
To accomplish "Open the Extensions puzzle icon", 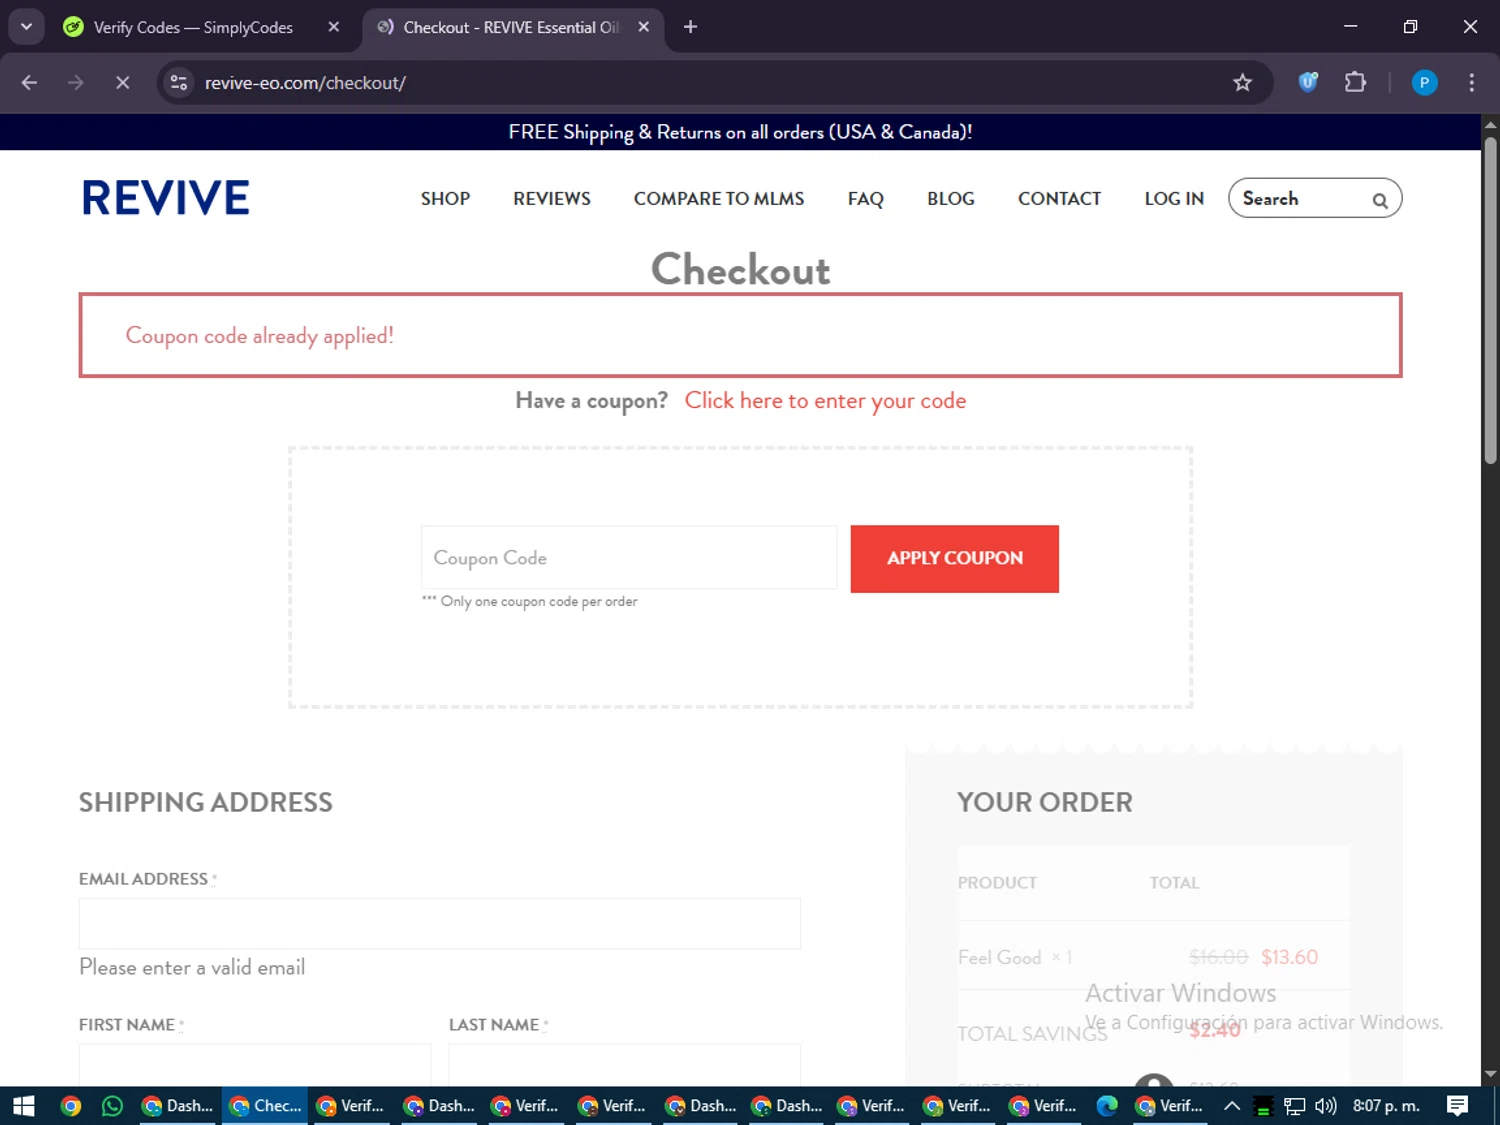I will point(1355,83).
